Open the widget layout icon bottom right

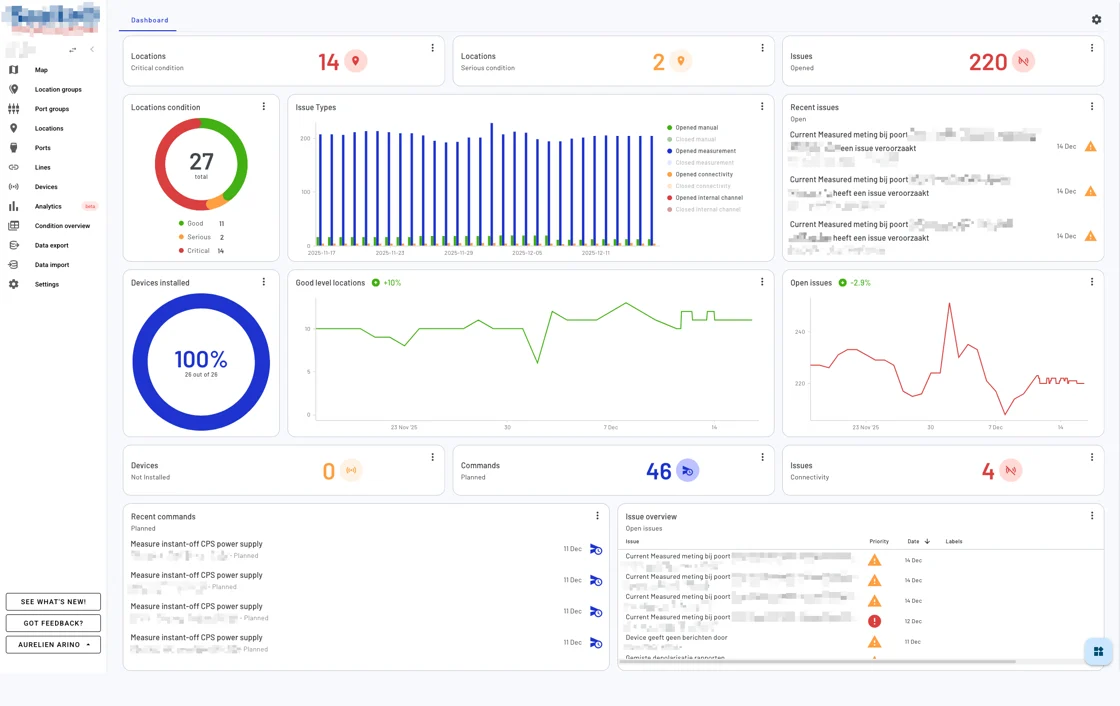click(x=1096, y=651)
